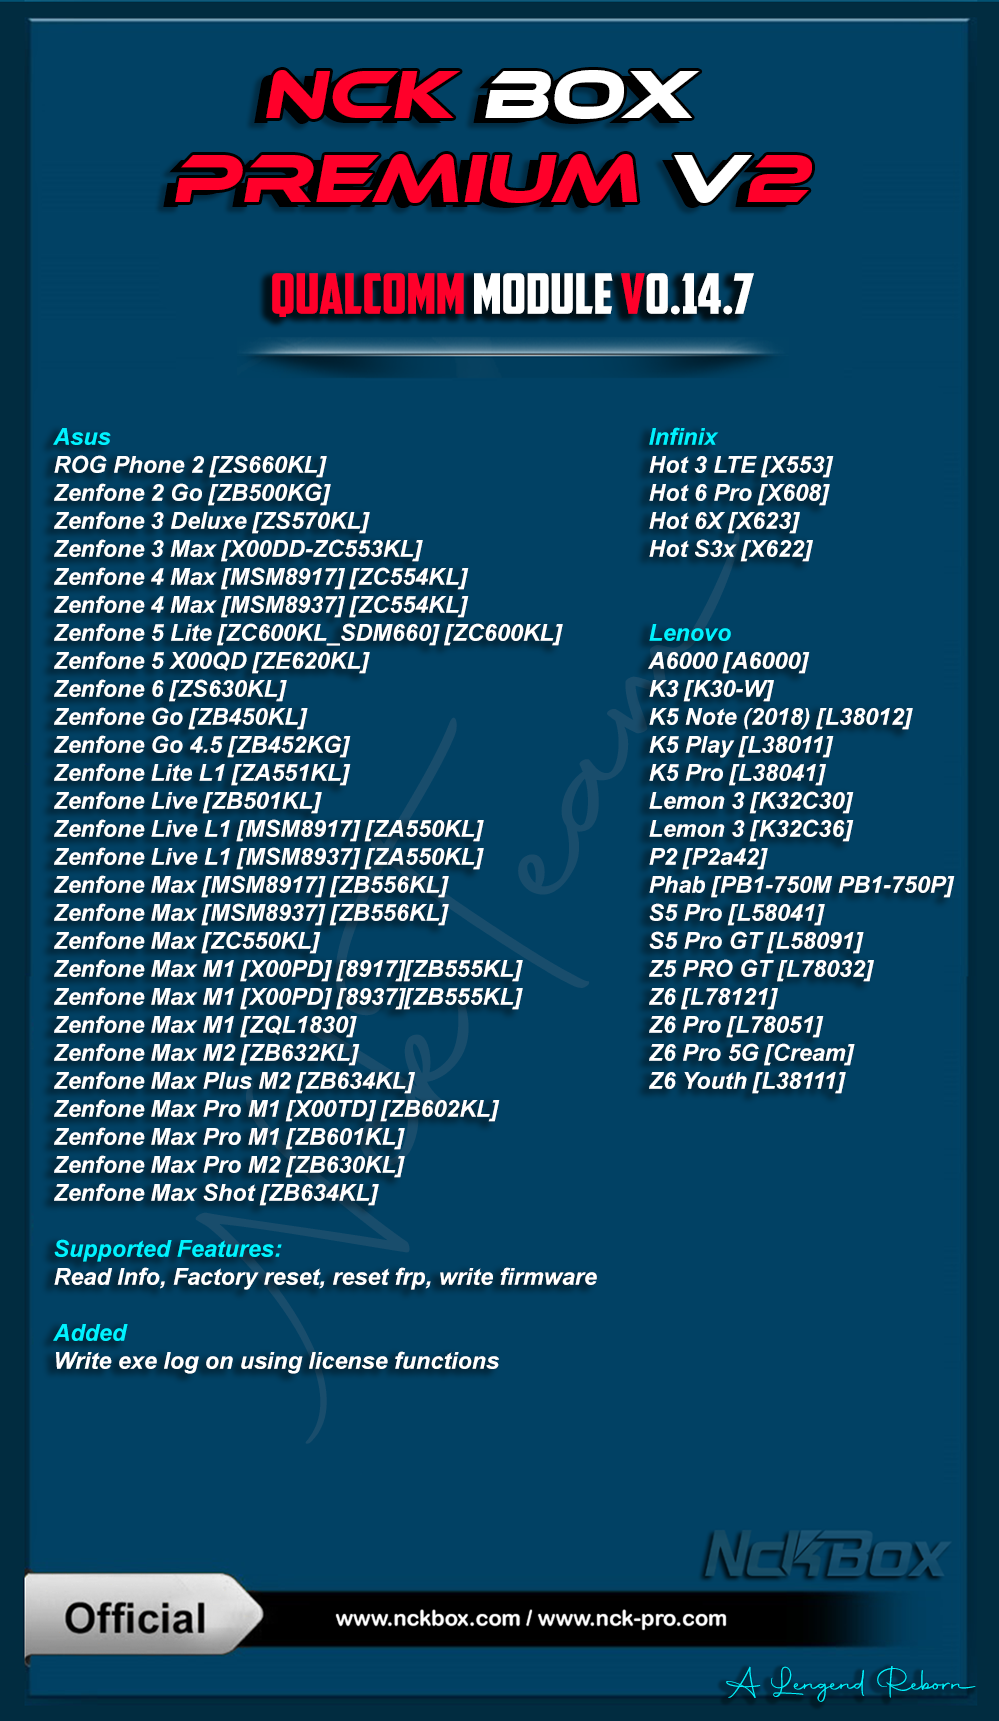Click Zenfone 3 Deluxe [ZS570KL] entry
Screen dimensions: 999x1721
pos(212,521)
